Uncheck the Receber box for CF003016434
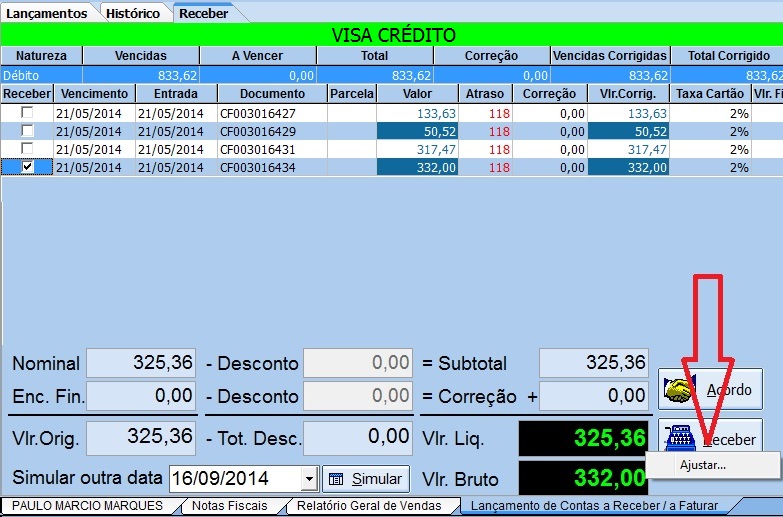783x517 pixels. coord(27,167)
